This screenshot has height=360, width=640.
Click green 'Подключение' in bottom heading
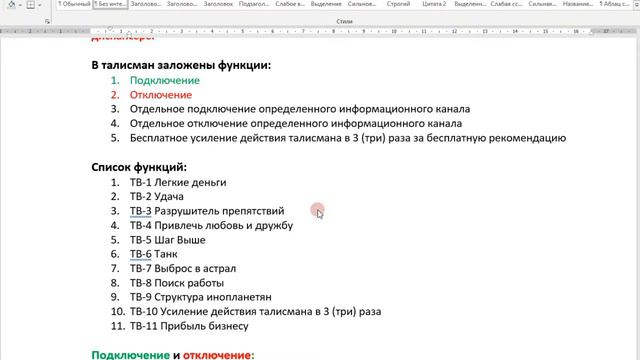pyautogui.click(x=131, y=355)
